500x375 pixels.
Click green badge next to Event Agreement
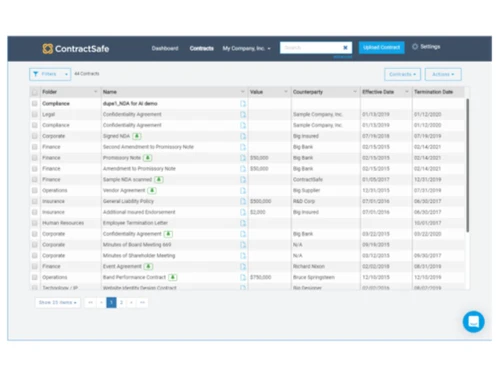(x=148, y=266)
